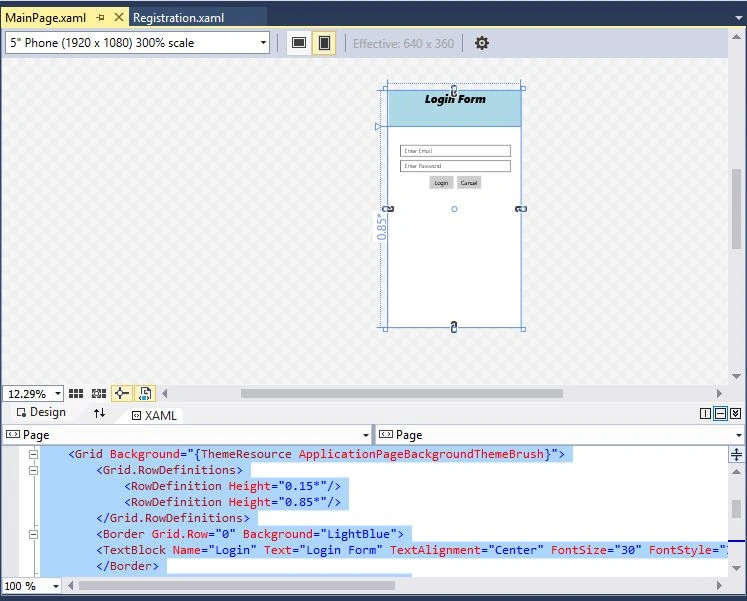Toggle snapping to gridlines icon
This screenshot has height=601, width=747.
(x=99, y=393)
